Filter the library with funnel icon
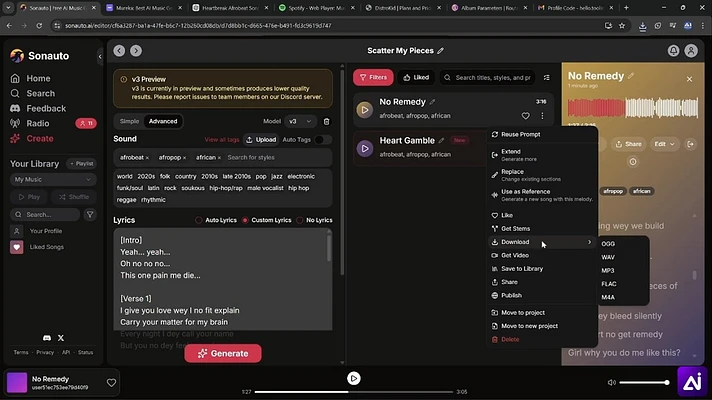The height and width of the screenshot is (400, 712). pos(90,215)
